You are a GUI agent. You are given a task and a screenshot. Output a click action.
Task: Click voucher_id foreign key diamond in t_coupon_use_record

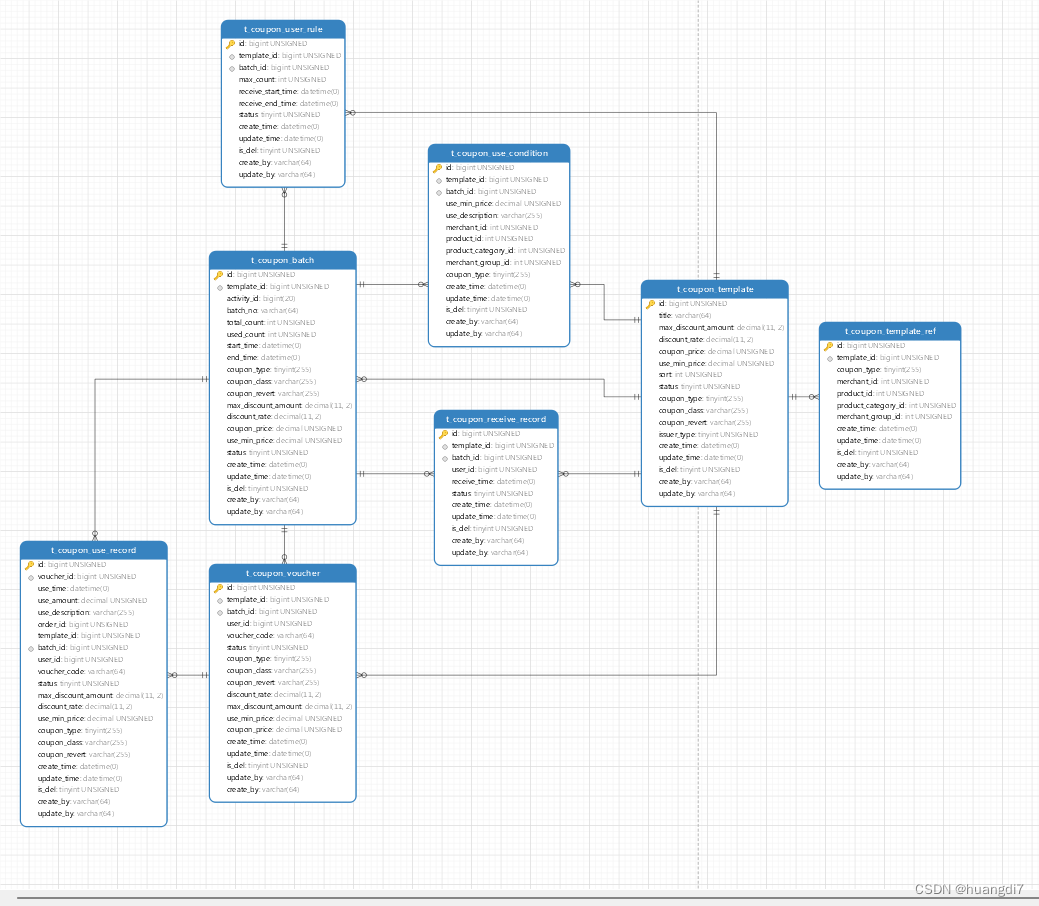(x=30, y=577)
